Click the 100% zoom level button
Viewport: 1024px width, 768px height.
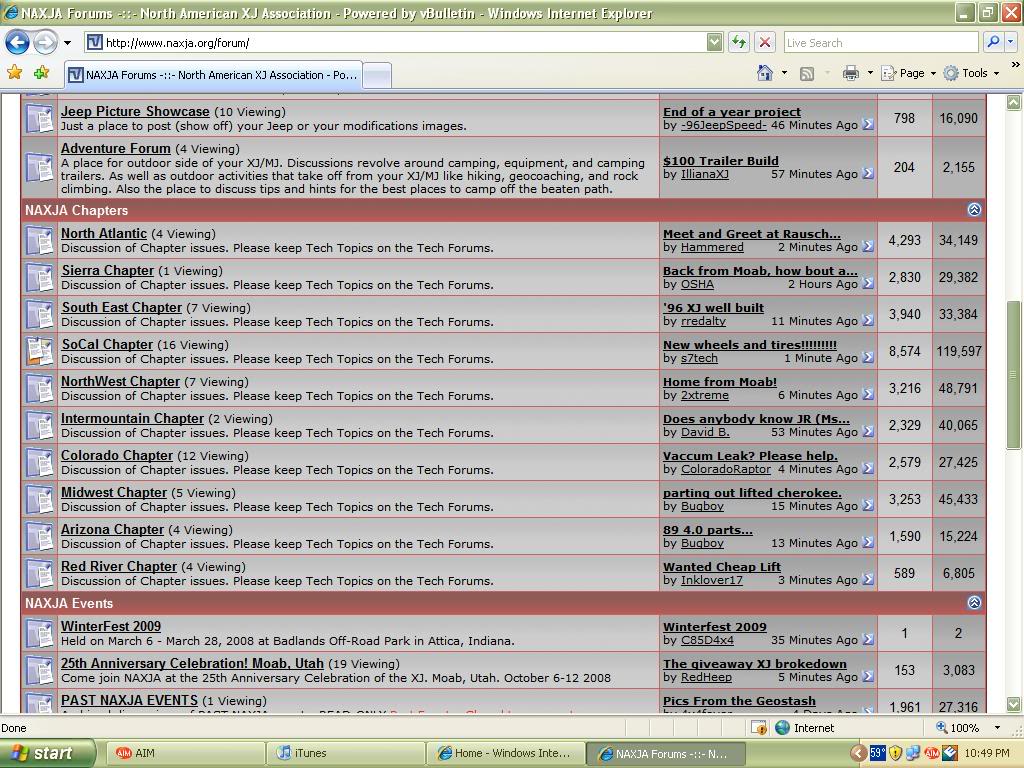[x=957, y=728]
